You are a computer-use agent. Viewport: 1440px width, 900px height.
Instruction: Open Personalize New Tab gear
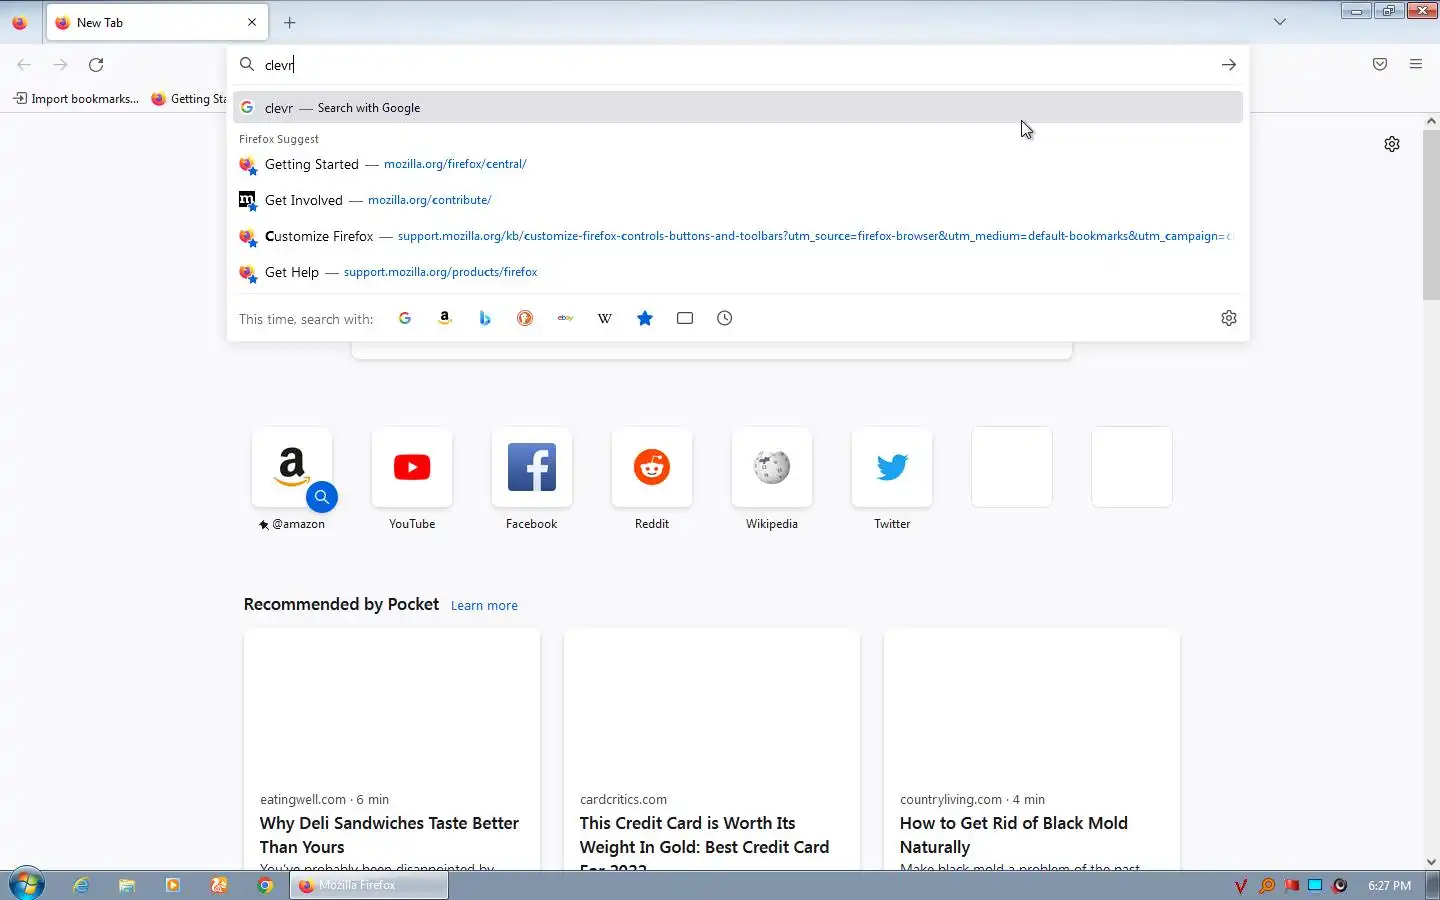pos(1392,144)
